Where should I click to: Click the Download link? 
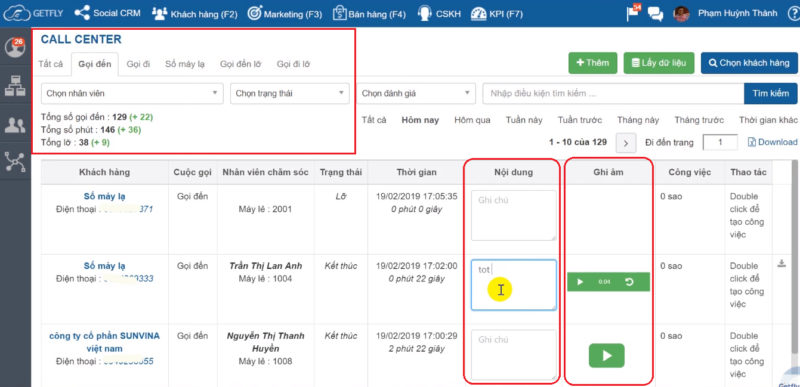(772, 142)
